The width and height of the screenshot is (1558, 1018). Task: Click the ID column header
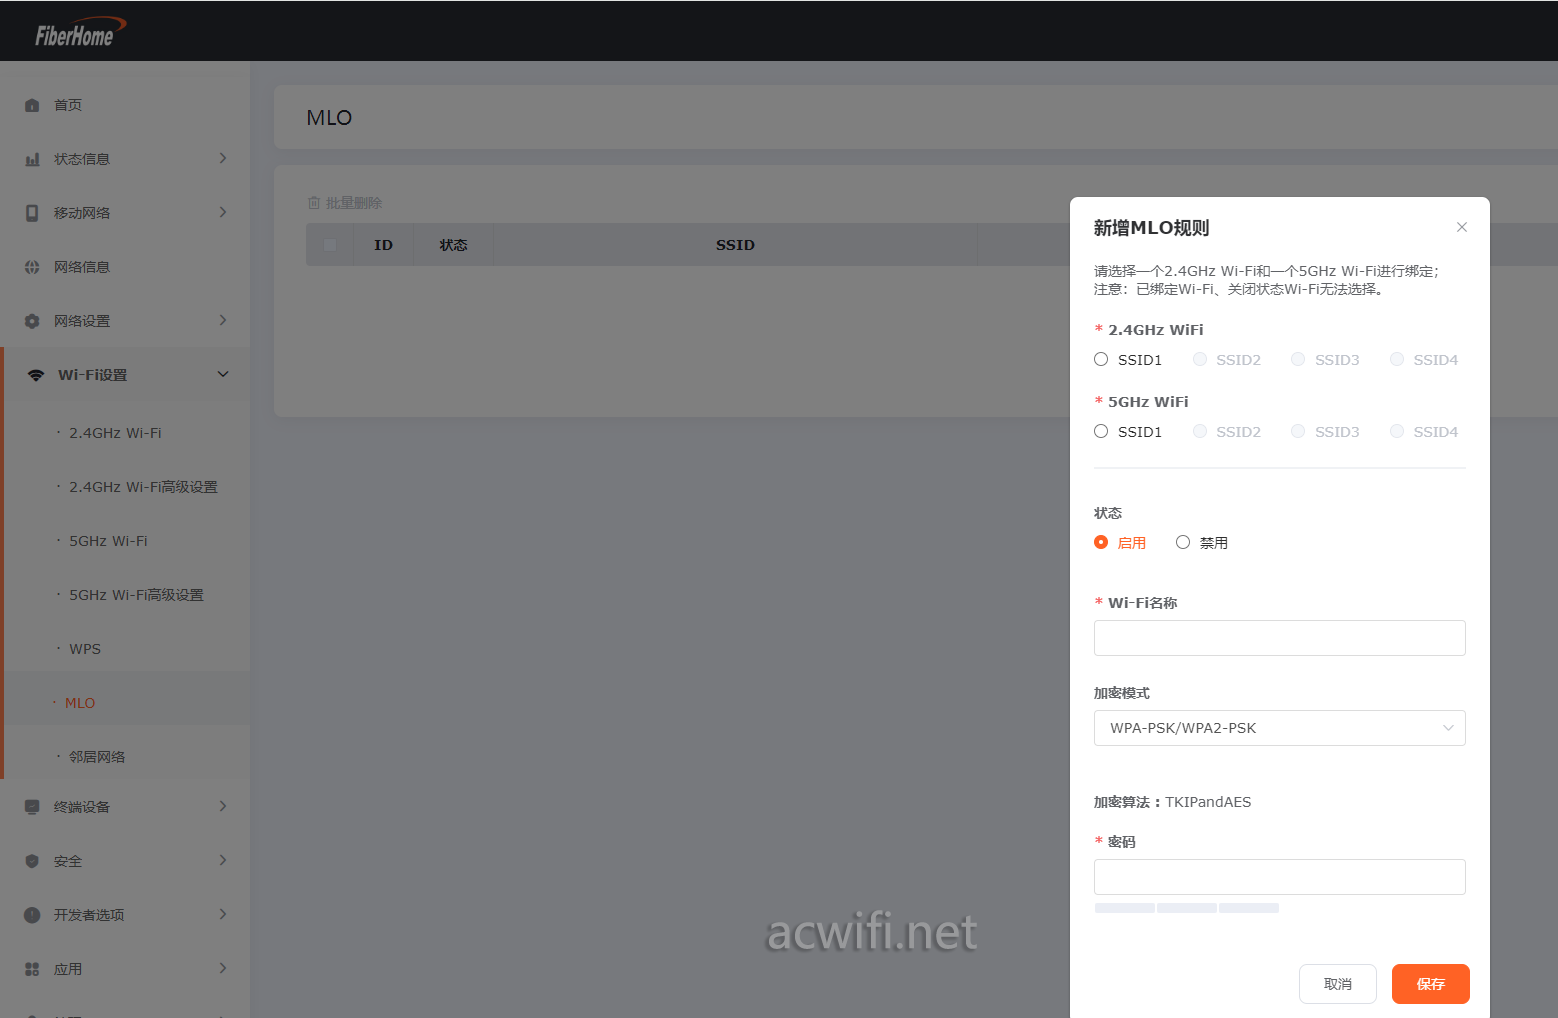[383, 245]
